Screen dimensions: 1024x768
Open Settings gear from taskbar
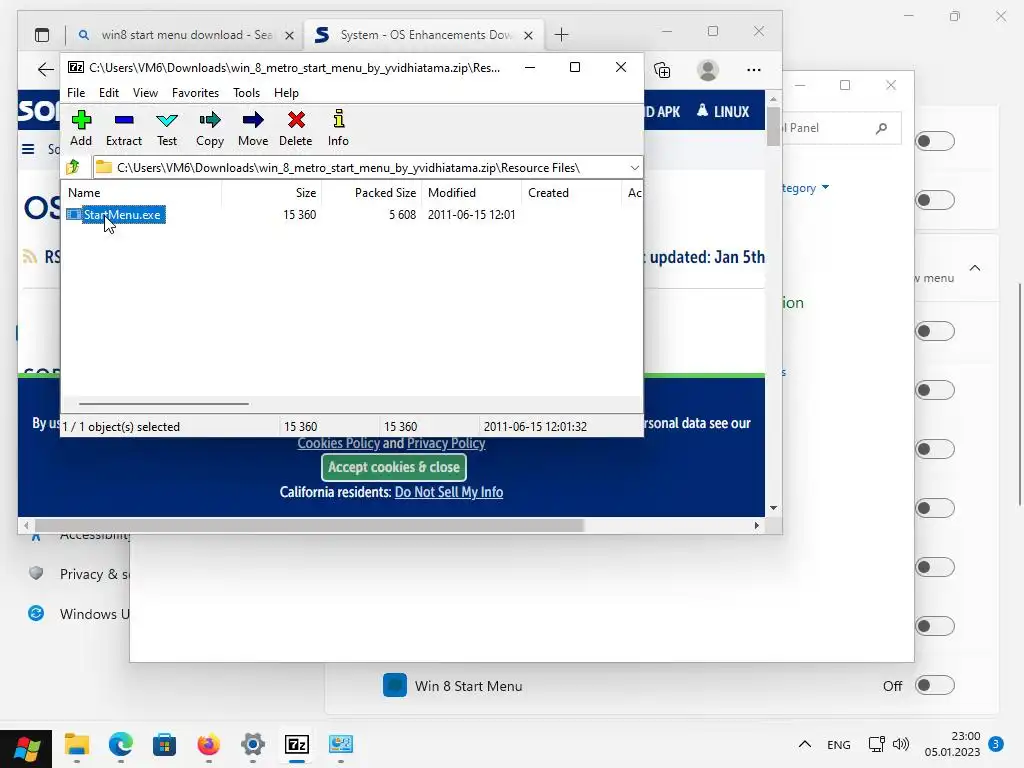pyautogui.click(x=253, y=744)
